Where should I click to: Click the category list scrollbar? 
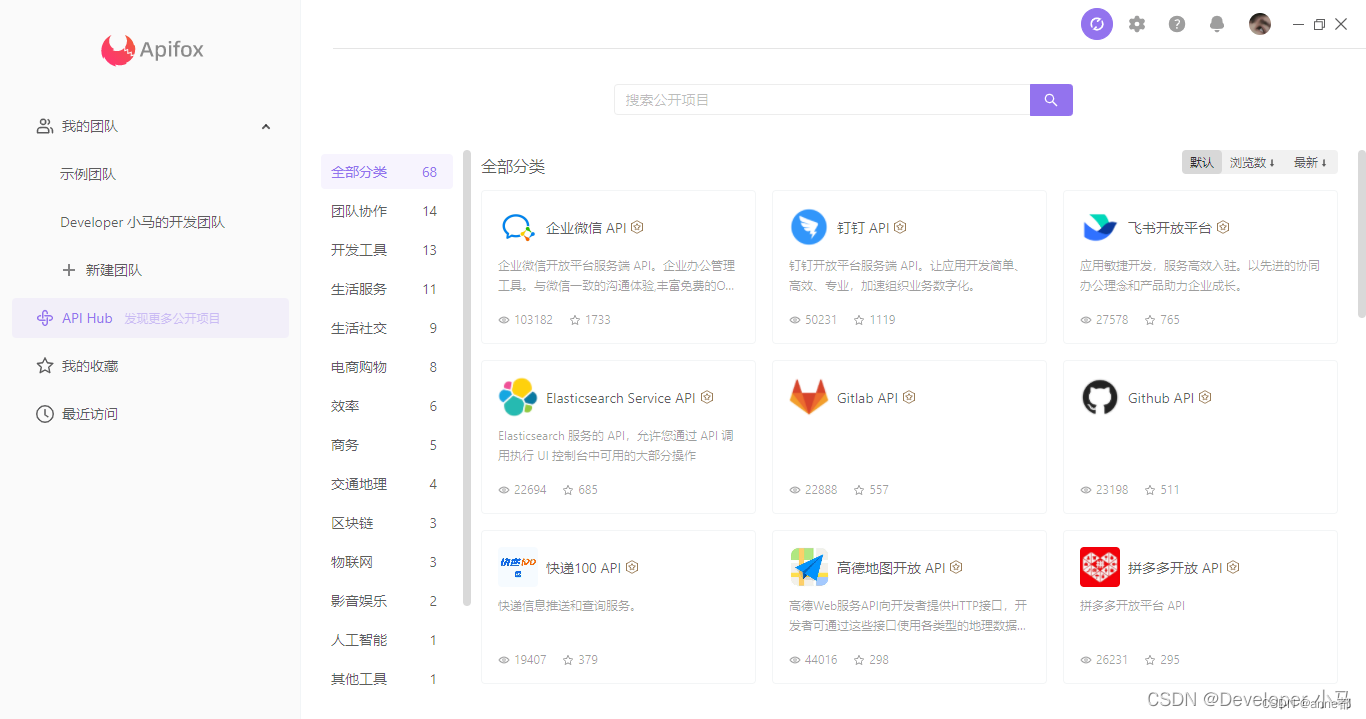(x=467, y=378)
